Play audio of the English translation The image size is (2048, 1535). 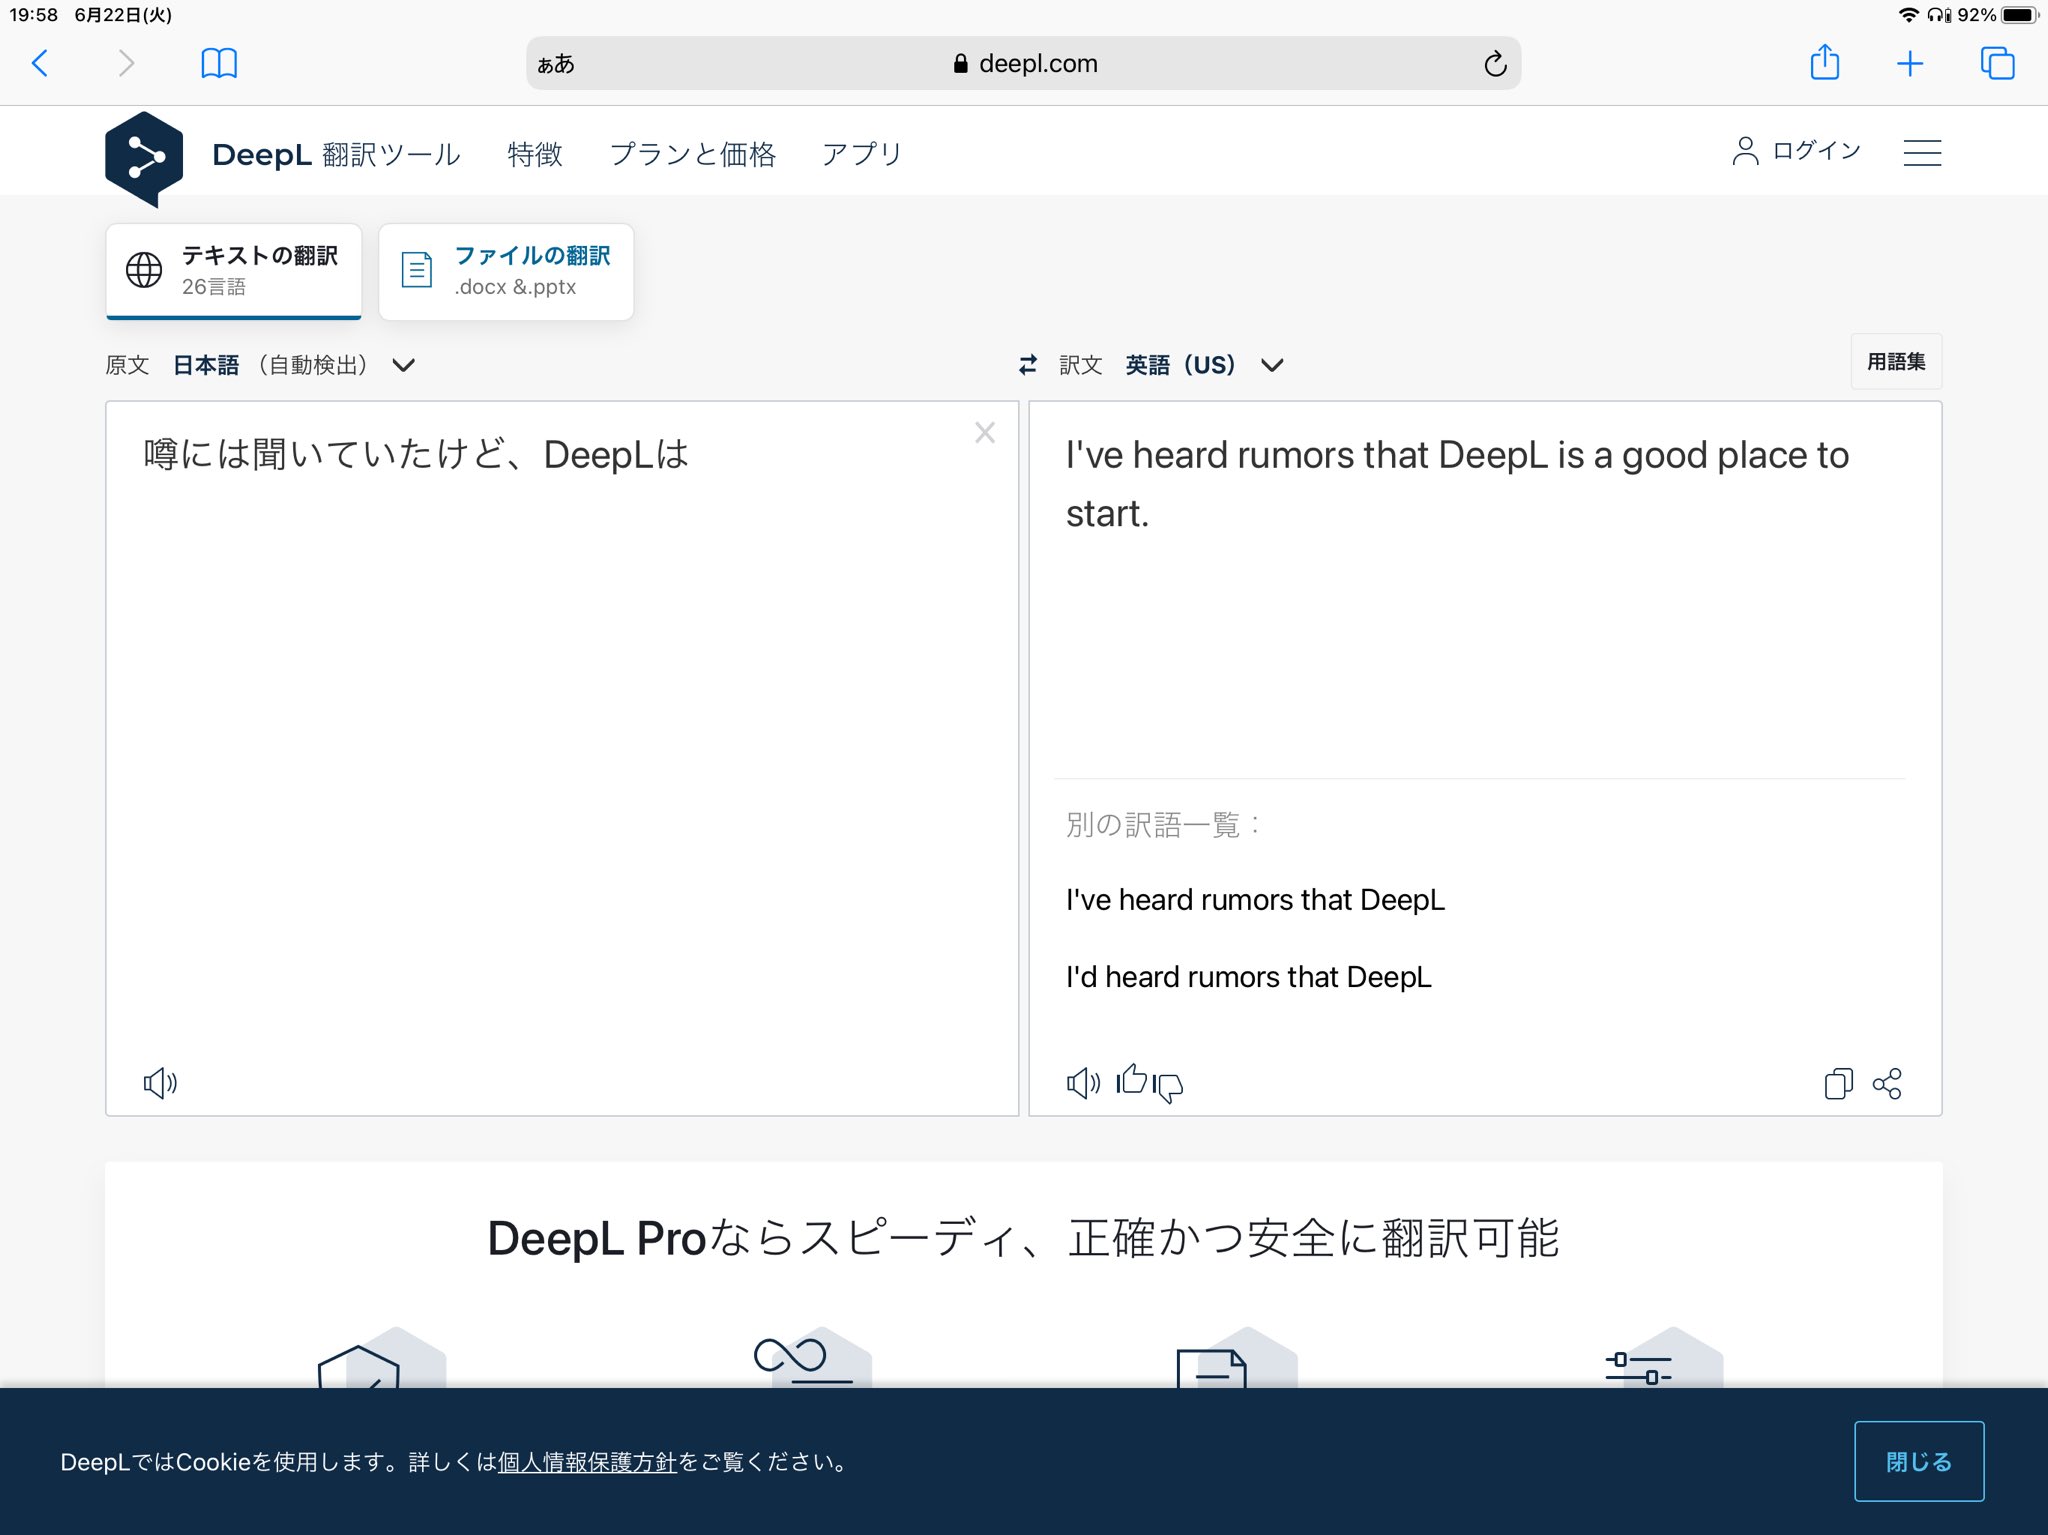click(x=1082, y=1083)
